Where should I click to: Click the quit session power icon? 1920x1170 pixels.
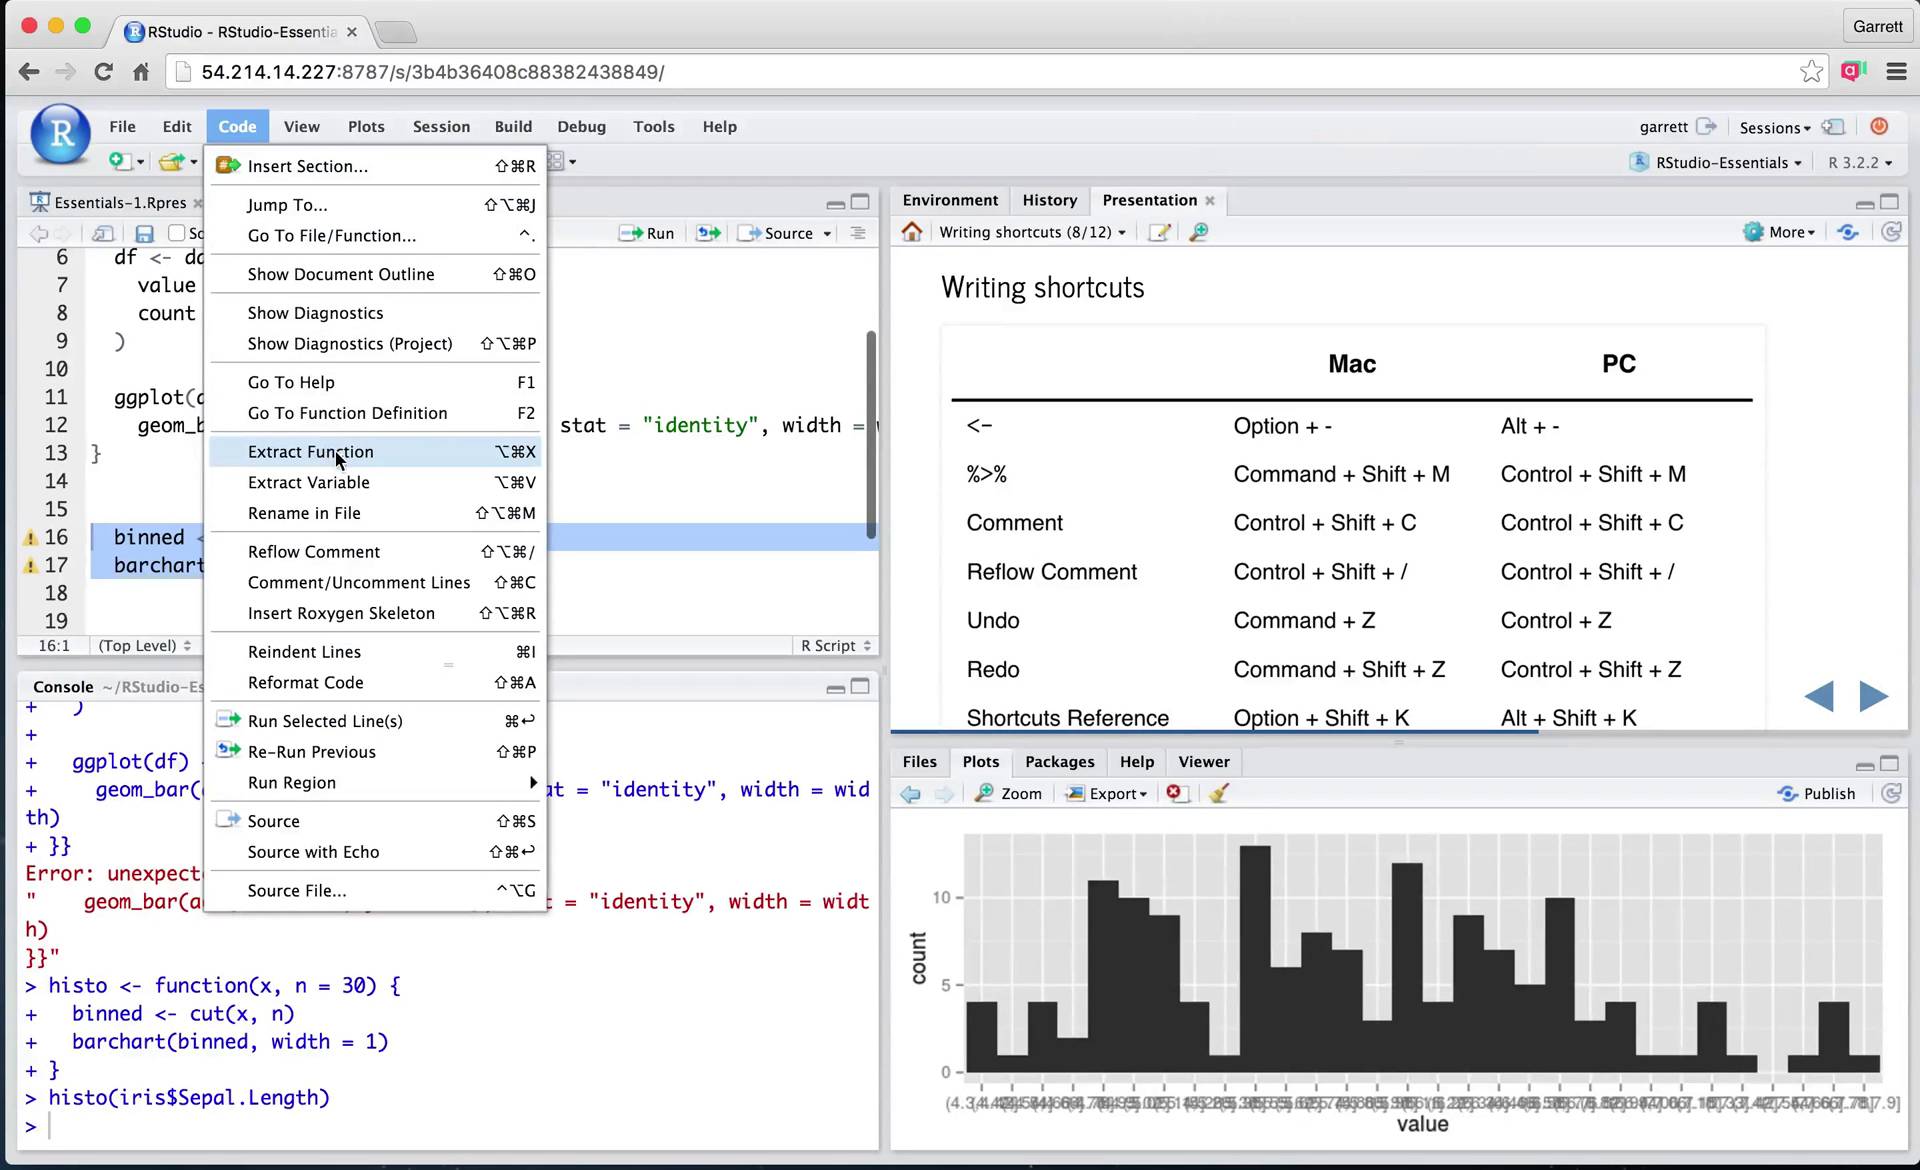1879,126
